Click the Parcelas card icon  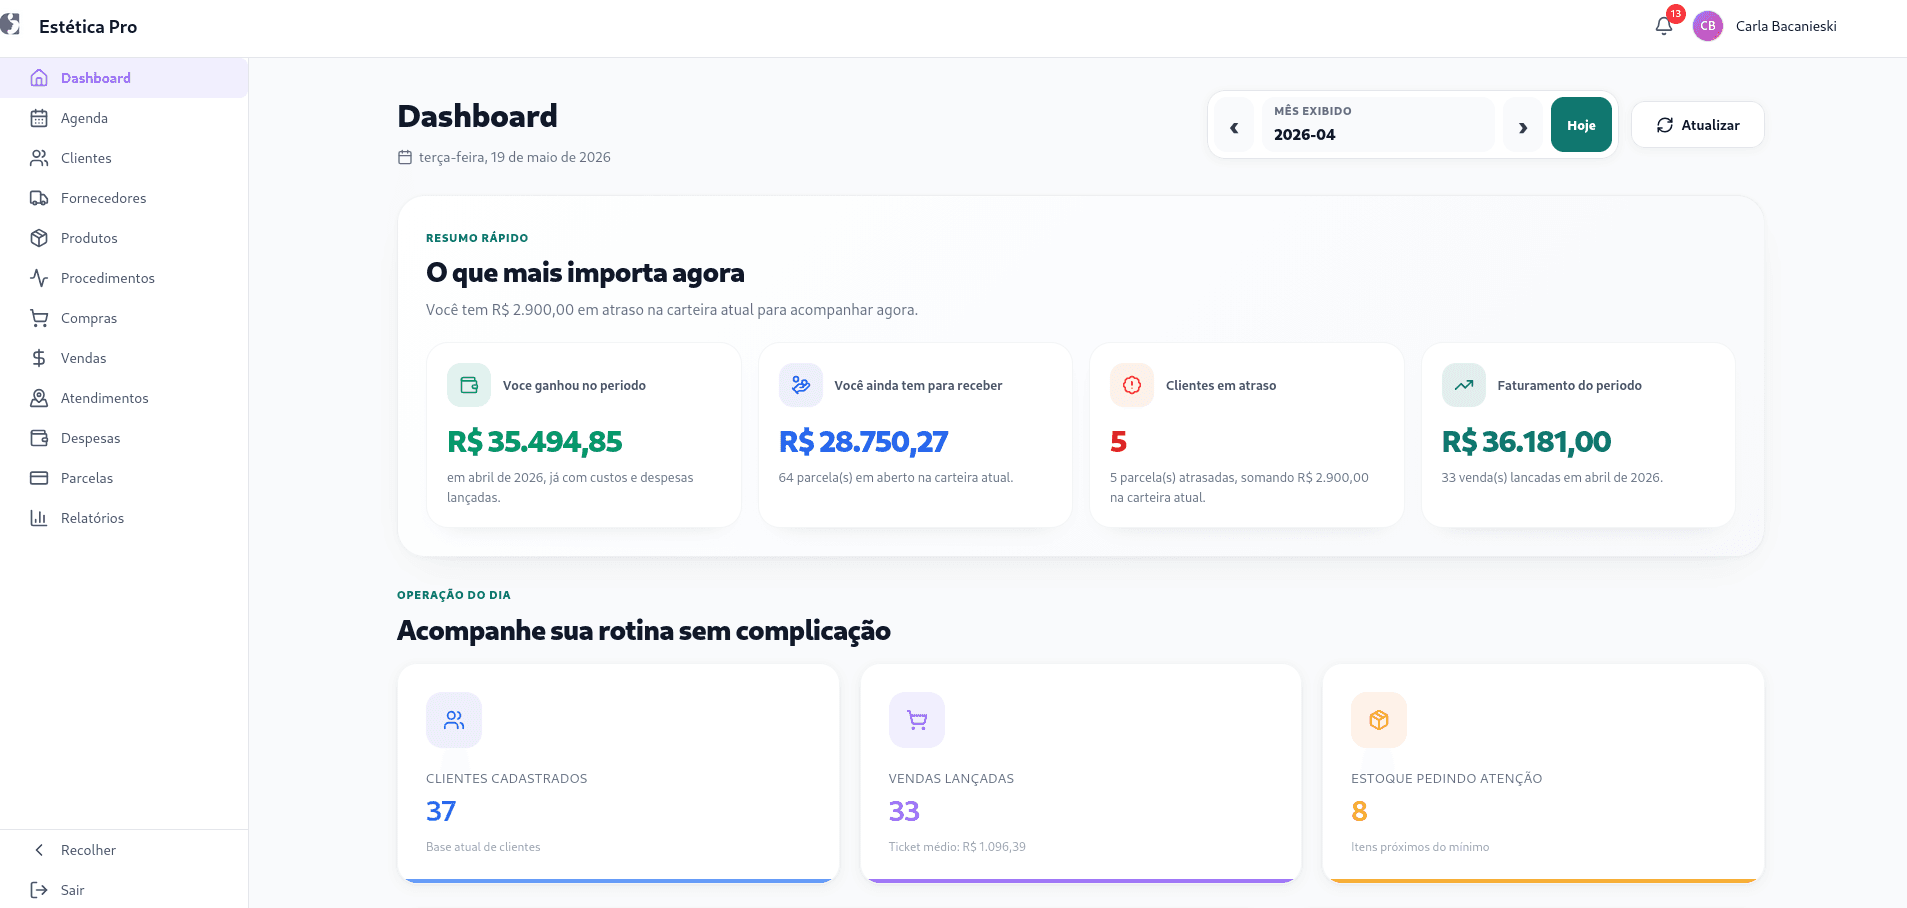tap(39, 478)
